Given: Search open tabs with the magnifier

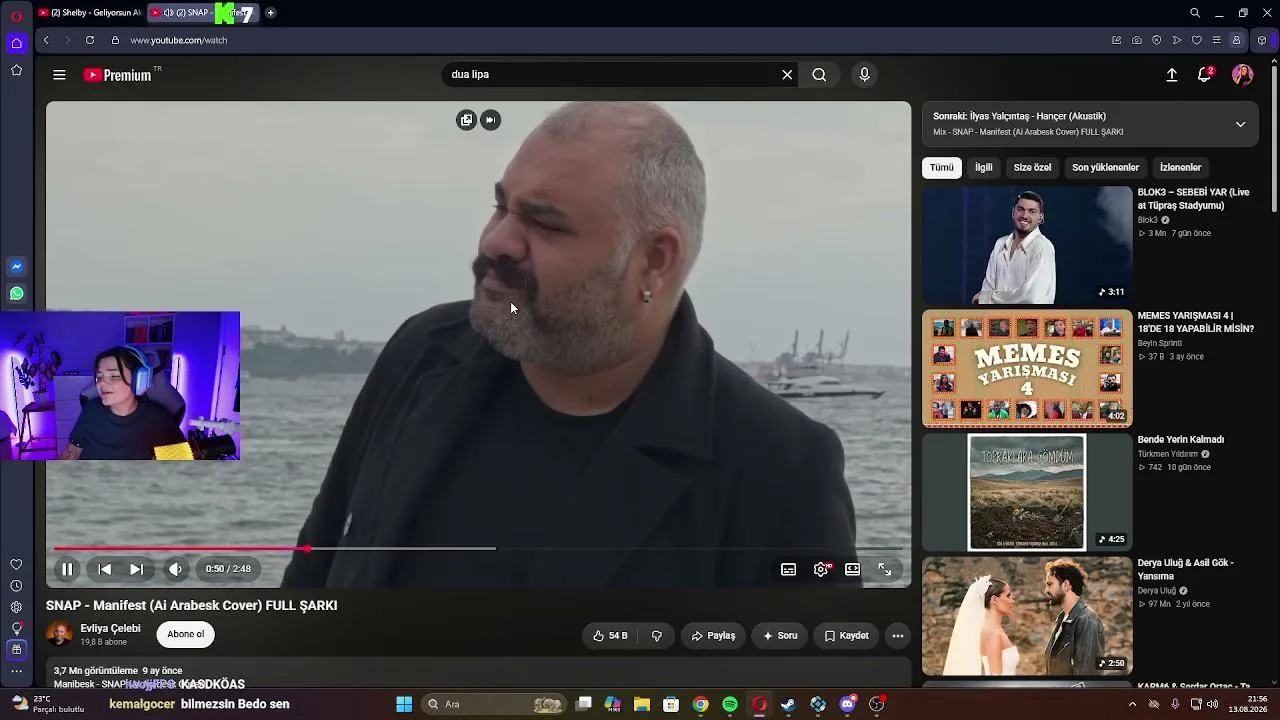Looking at the screenshot, I should point(1195,13).
